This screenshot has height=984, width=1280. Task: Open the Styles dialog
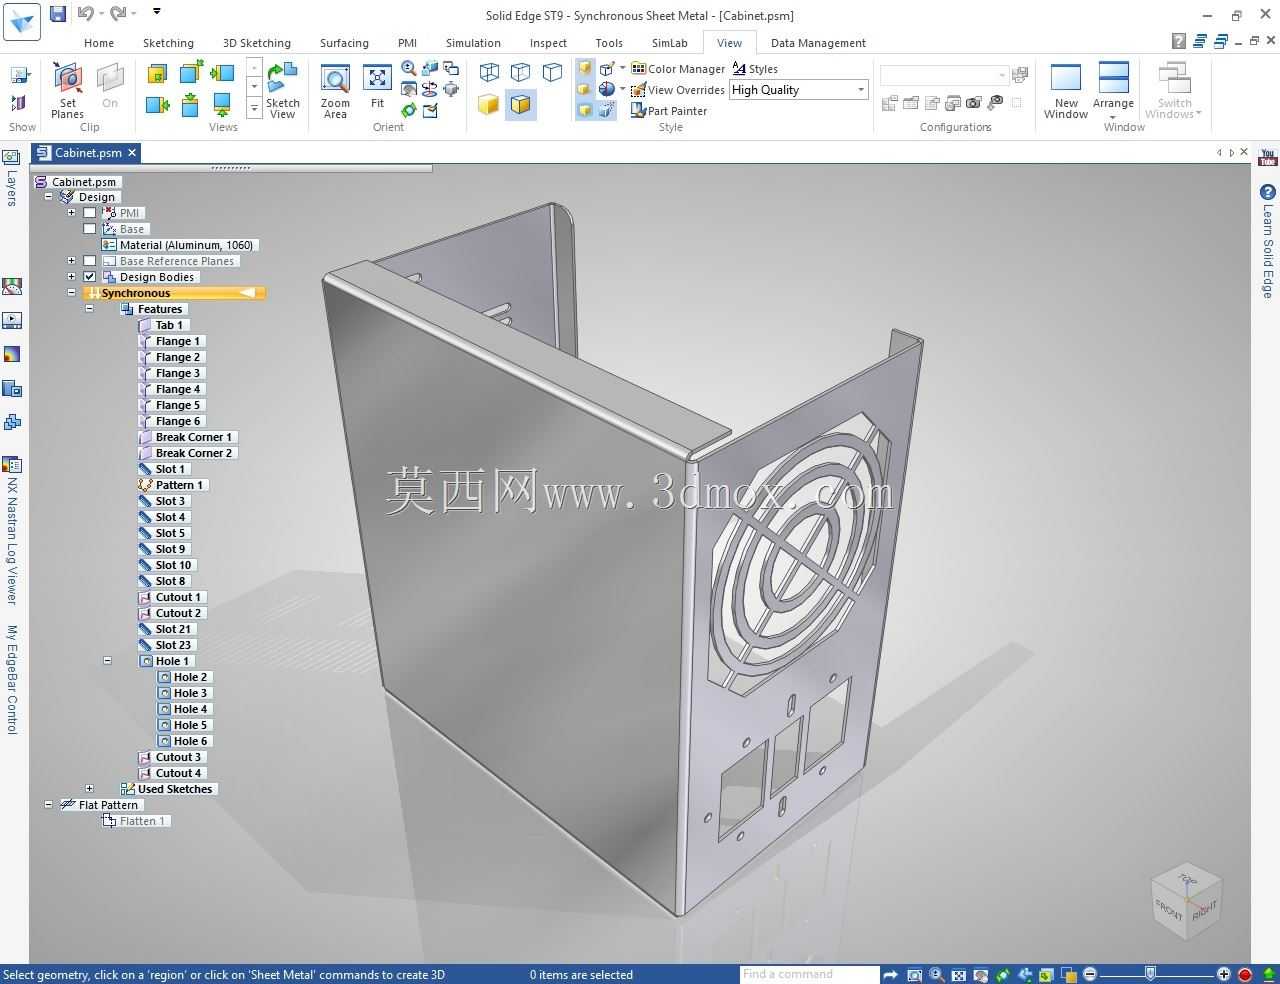pyautogui.click(x=755, y=69)
